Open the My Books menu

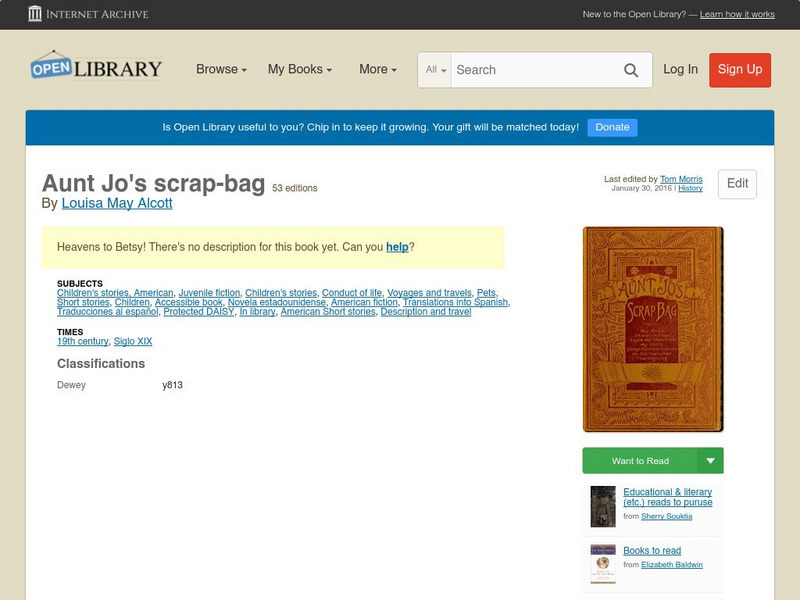click(297, 70)
